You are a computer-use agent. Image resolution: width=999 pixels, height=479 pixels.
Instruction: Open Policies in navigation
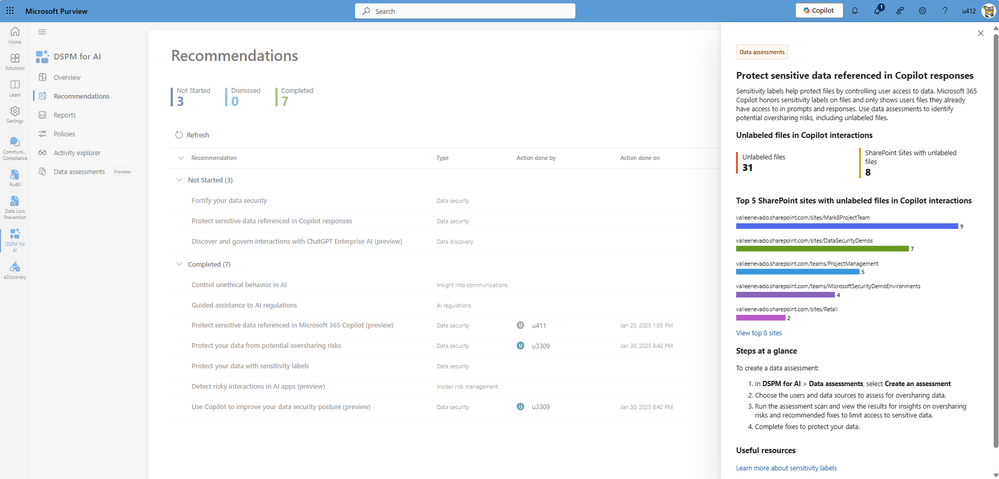[x=64, y=134]
